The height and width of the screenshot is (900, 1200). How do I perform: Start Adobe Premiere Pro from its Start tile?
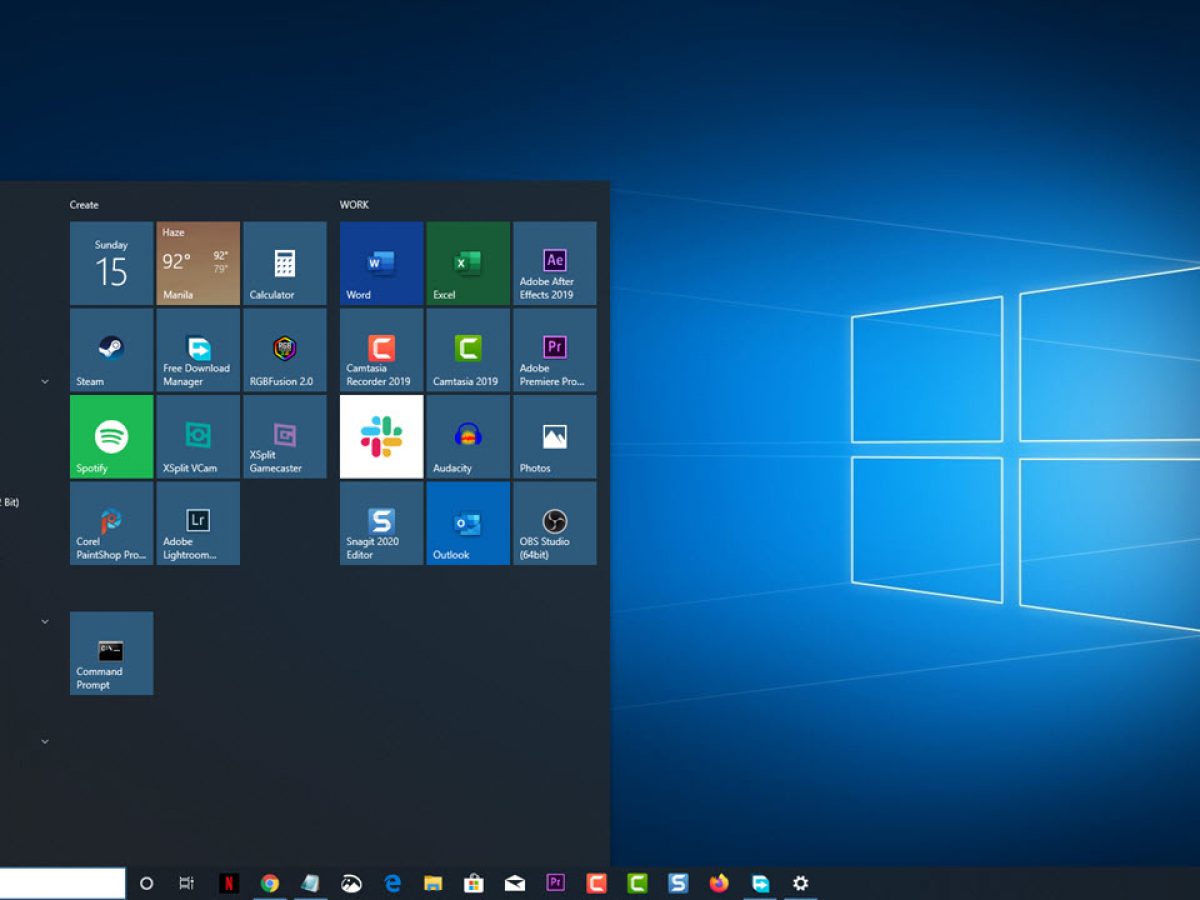click(555, 350)
